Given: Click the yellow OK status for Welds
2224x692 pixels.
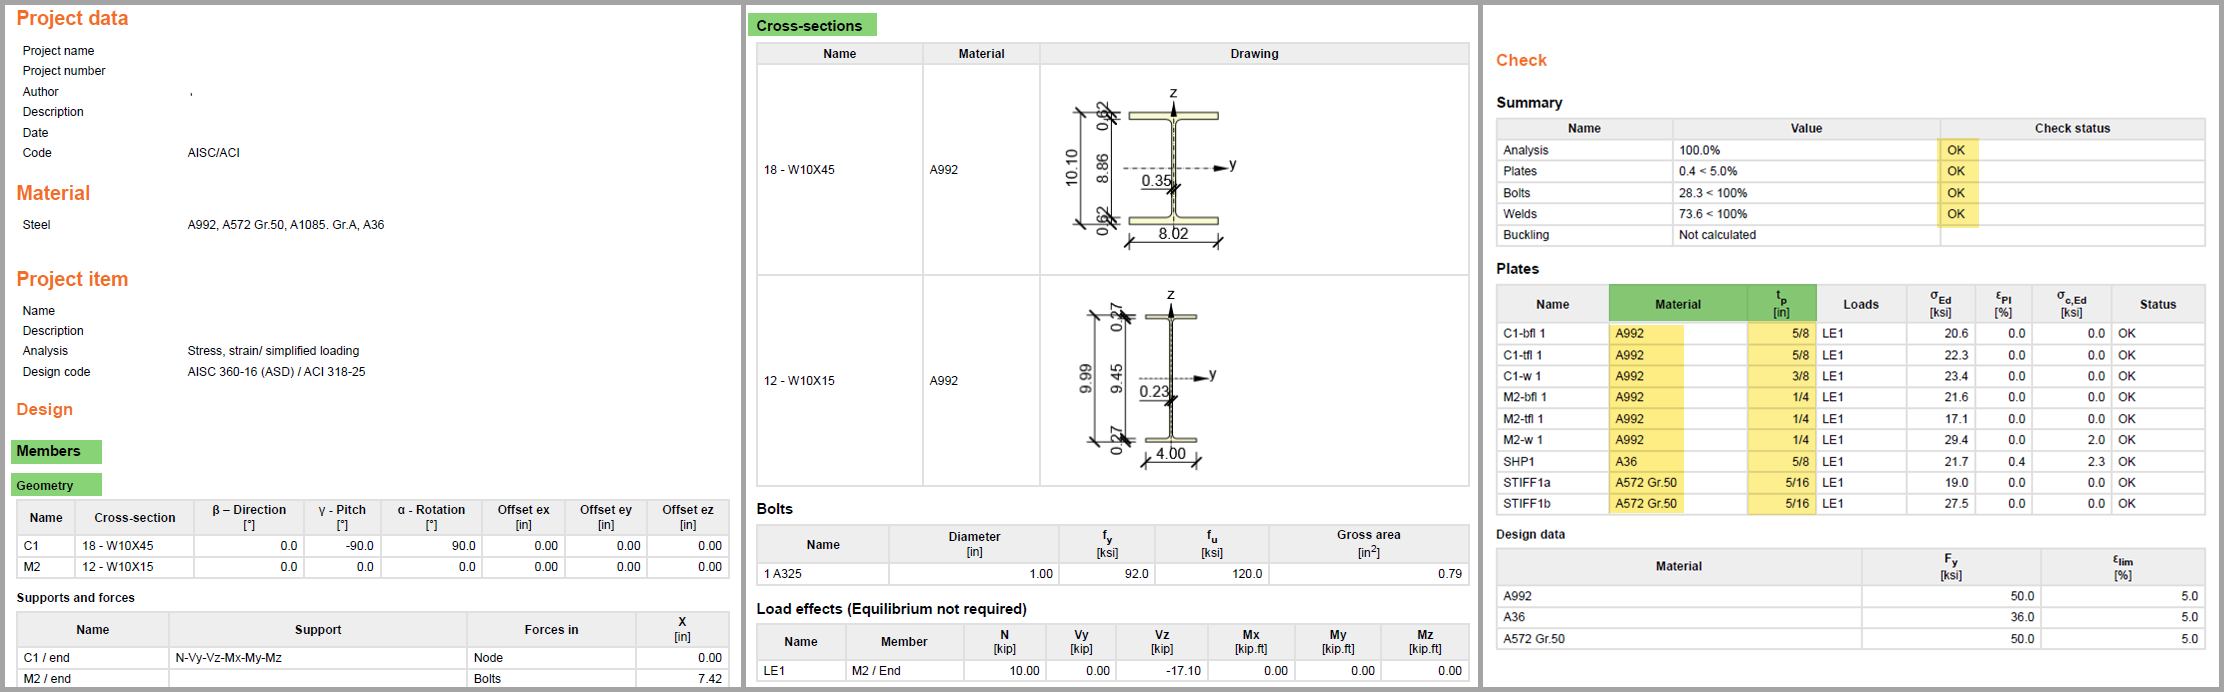Looking at the screenshot, I should [1957, 214].
